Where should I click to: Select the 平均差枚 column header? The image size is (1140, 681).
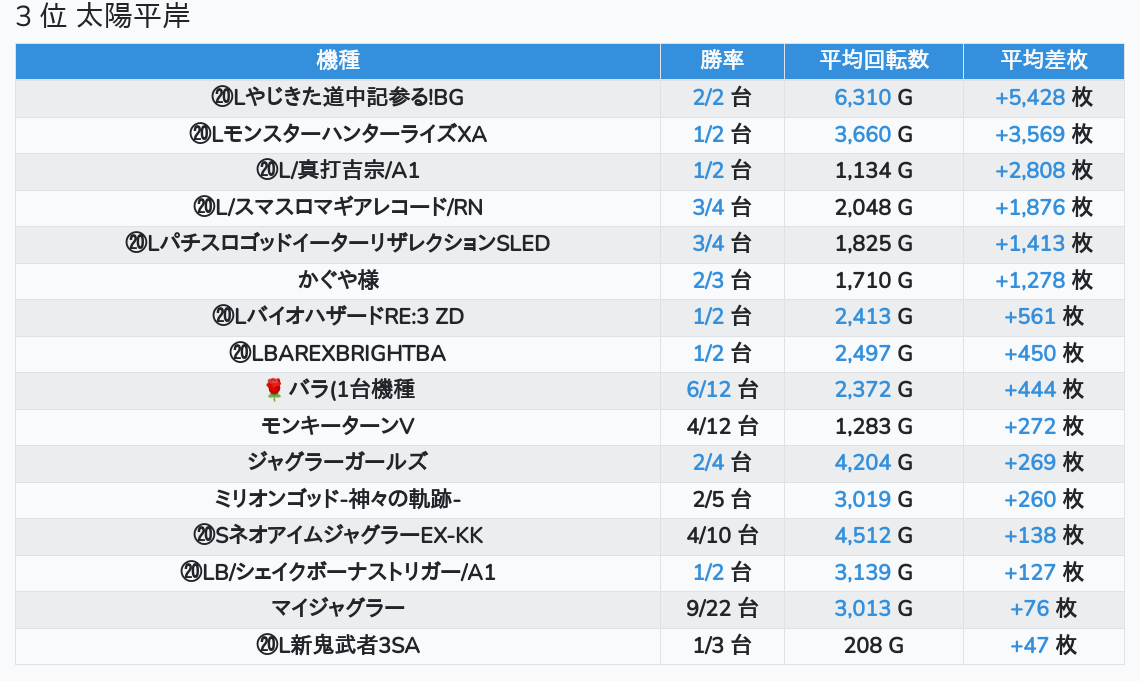(1043, 60)
